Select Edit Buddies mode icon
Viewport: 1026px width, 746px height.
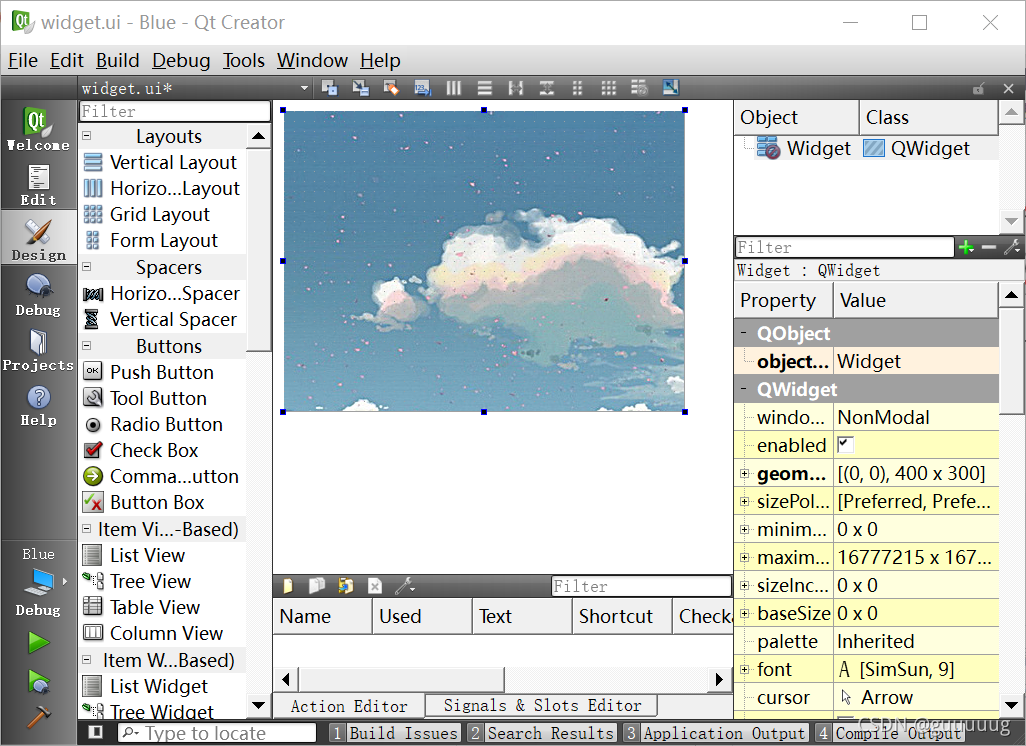click(x=391, y=88)
